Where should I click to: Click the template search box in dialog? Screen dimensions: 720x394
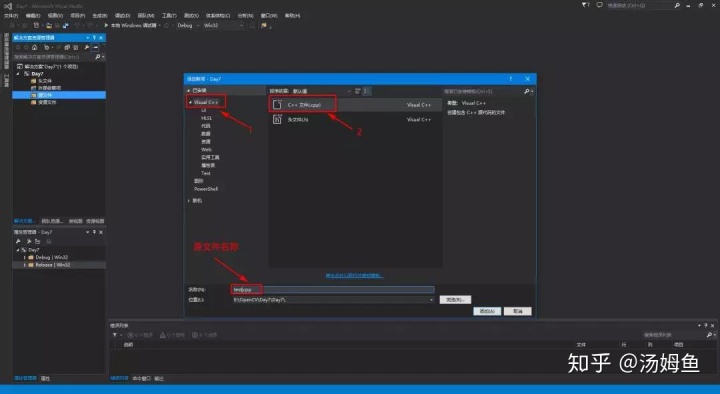point(484,91)
